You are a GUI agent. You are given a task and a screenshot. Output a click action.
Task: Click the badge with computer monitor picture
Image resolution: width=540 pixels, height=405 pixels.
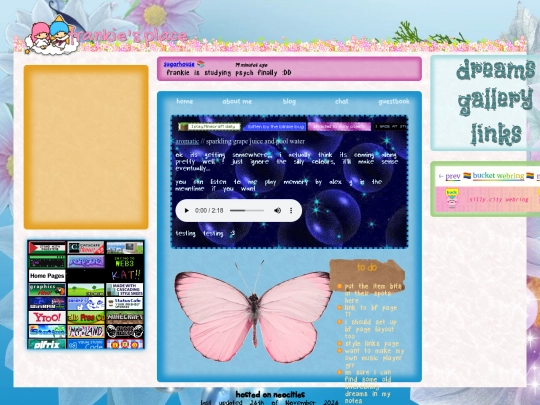[125, 248]
